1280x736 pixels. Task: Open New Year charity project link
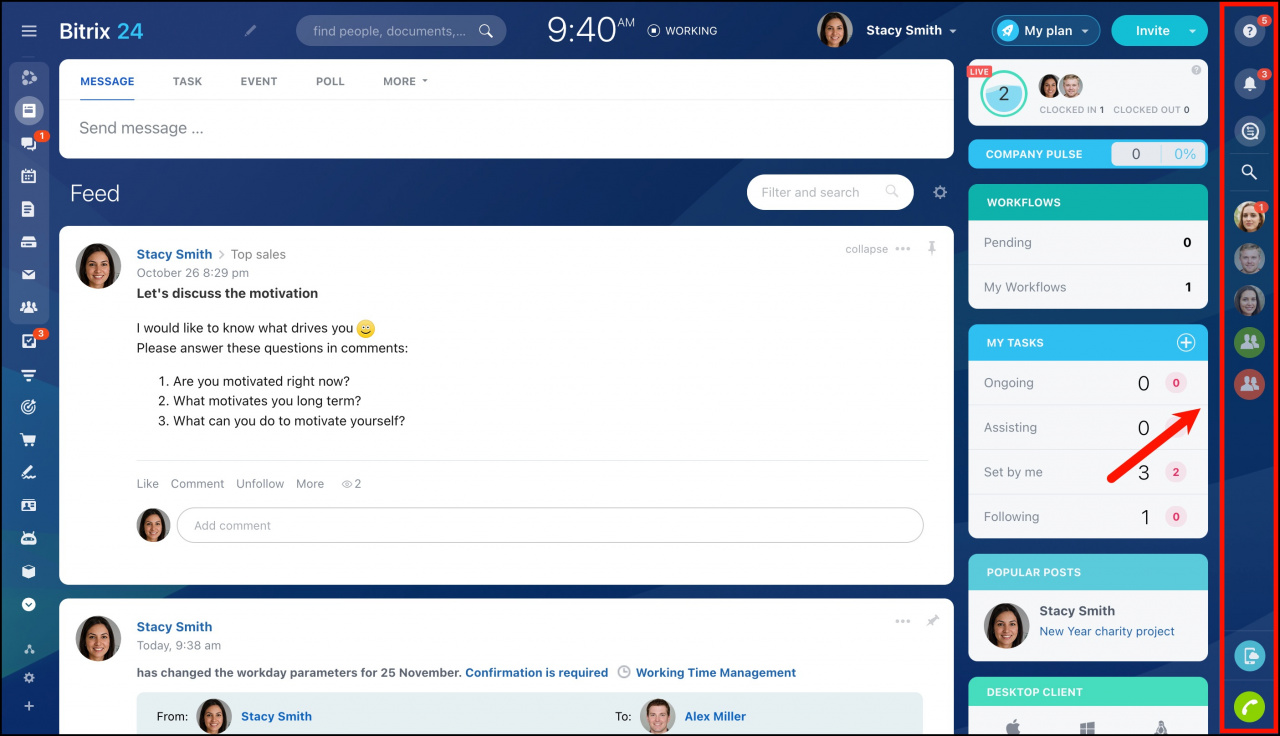click(x=1107, y=632)
